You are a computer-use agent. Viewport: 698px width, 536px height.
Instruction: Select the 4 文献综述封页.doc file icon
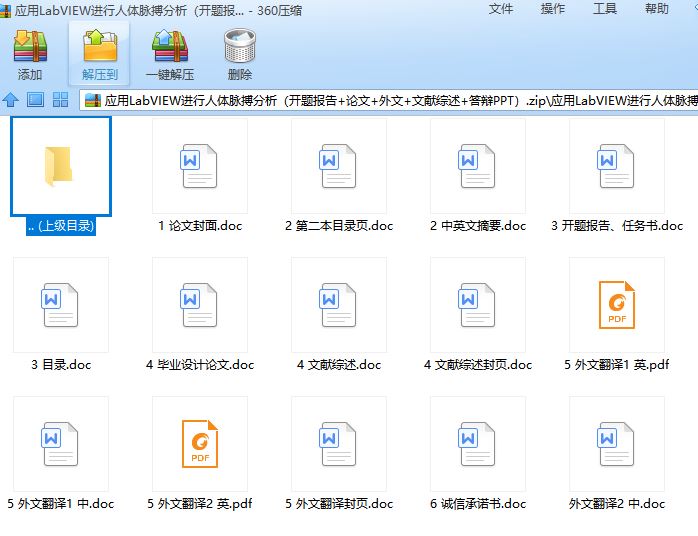coord(477,305)
